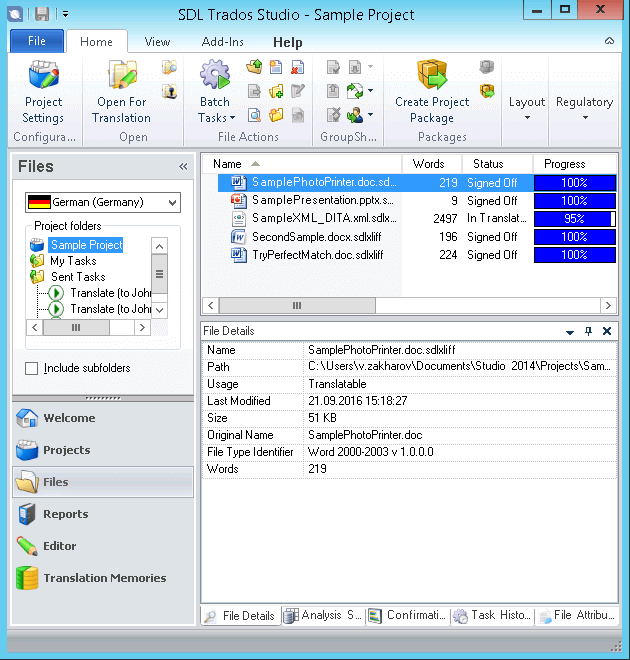Select My Tasks folder
630x660 pixels.
click(73, 261)
